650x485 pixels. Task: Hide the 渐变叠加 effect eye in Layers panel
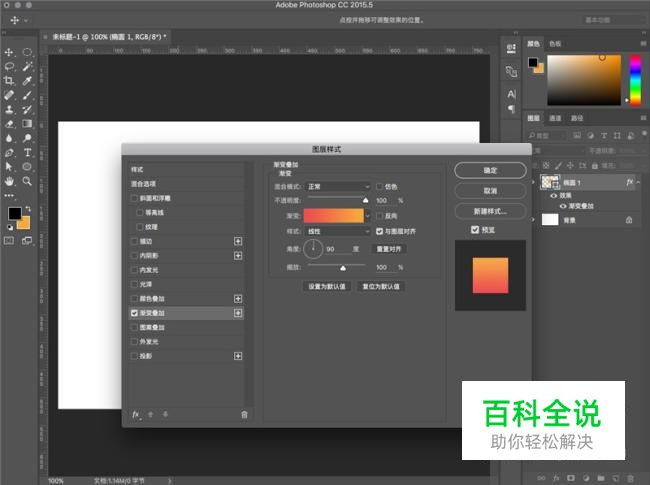click(563, 206)
